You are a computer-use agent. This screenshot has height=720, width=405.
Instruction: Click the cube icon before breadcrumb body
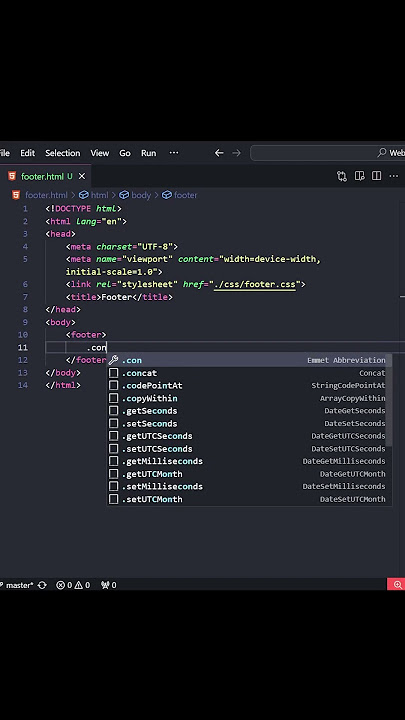coord(124,195)
